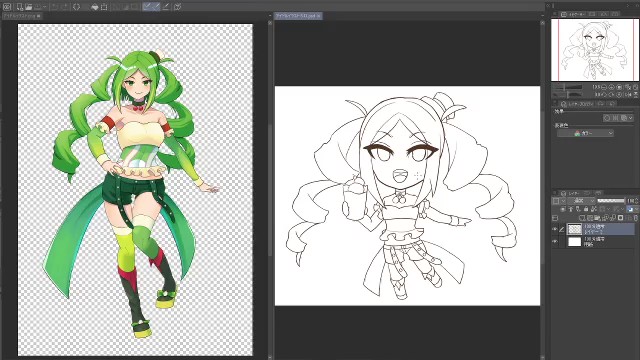The height and width of the screenshot is (360, 640).
Task: Click the Save icon in command bar
Action: click(x=38, y=7)
